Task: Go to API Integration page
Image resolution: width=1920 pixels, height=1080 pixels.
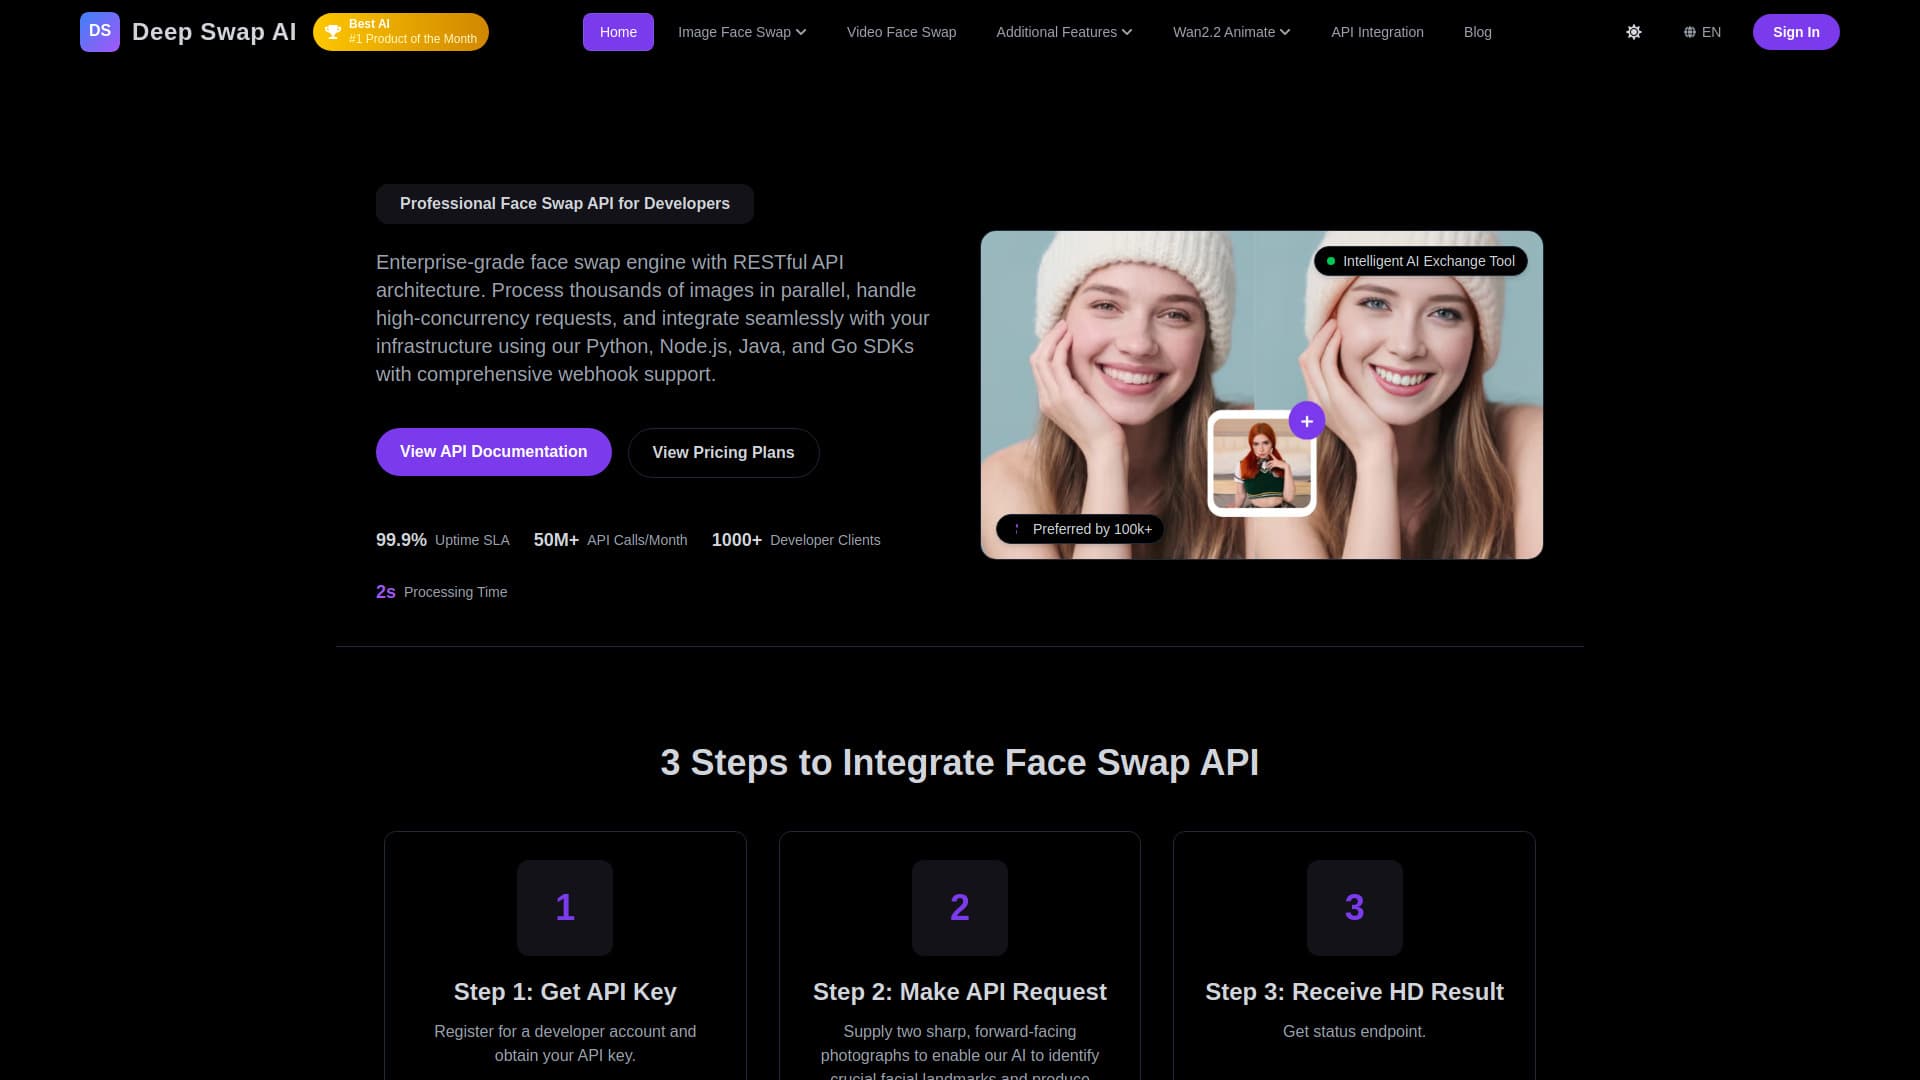Action: pyautogui.click(x=1376, y=32)
